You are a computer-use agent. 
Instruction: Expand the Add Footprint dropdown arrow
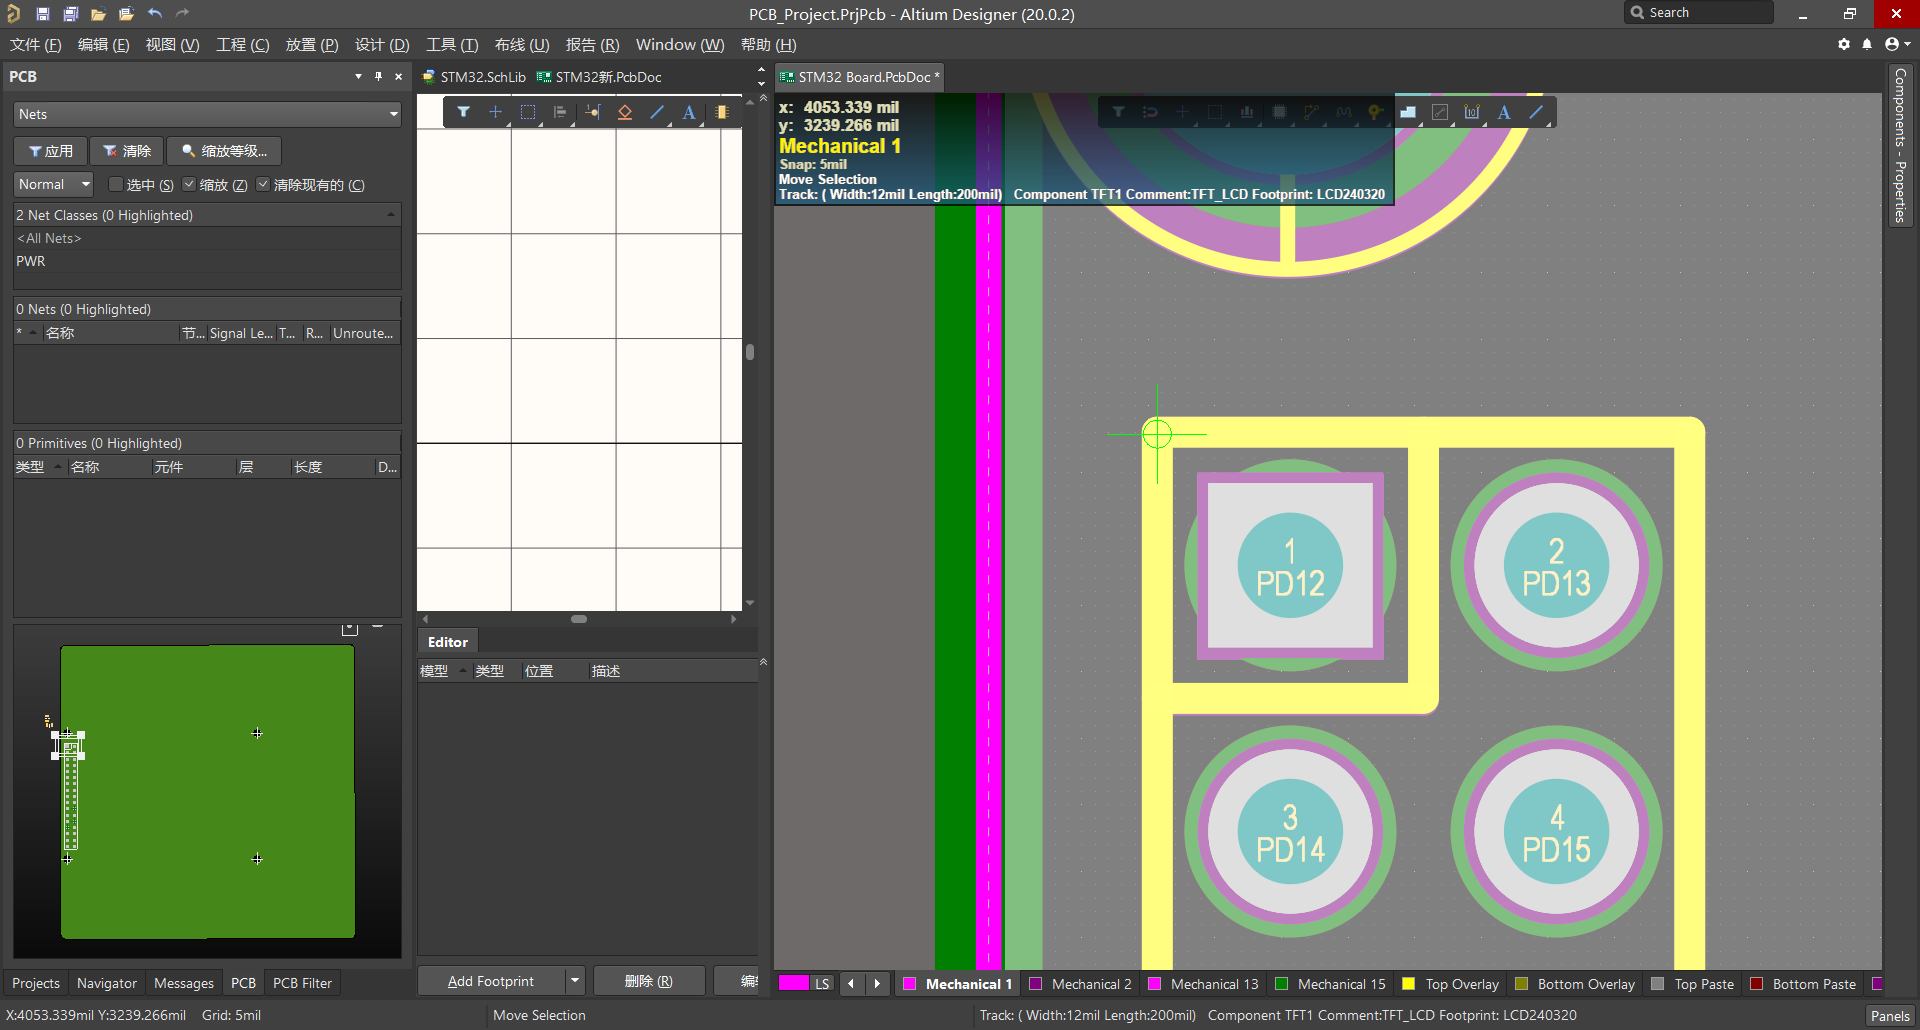pos(575,981)
